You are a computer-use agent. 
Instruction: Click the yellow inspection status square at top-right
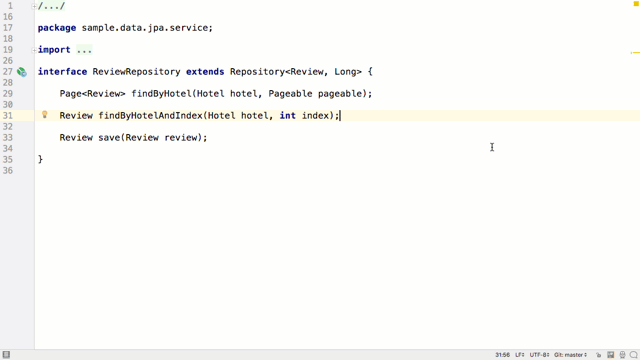coord(636,4)
